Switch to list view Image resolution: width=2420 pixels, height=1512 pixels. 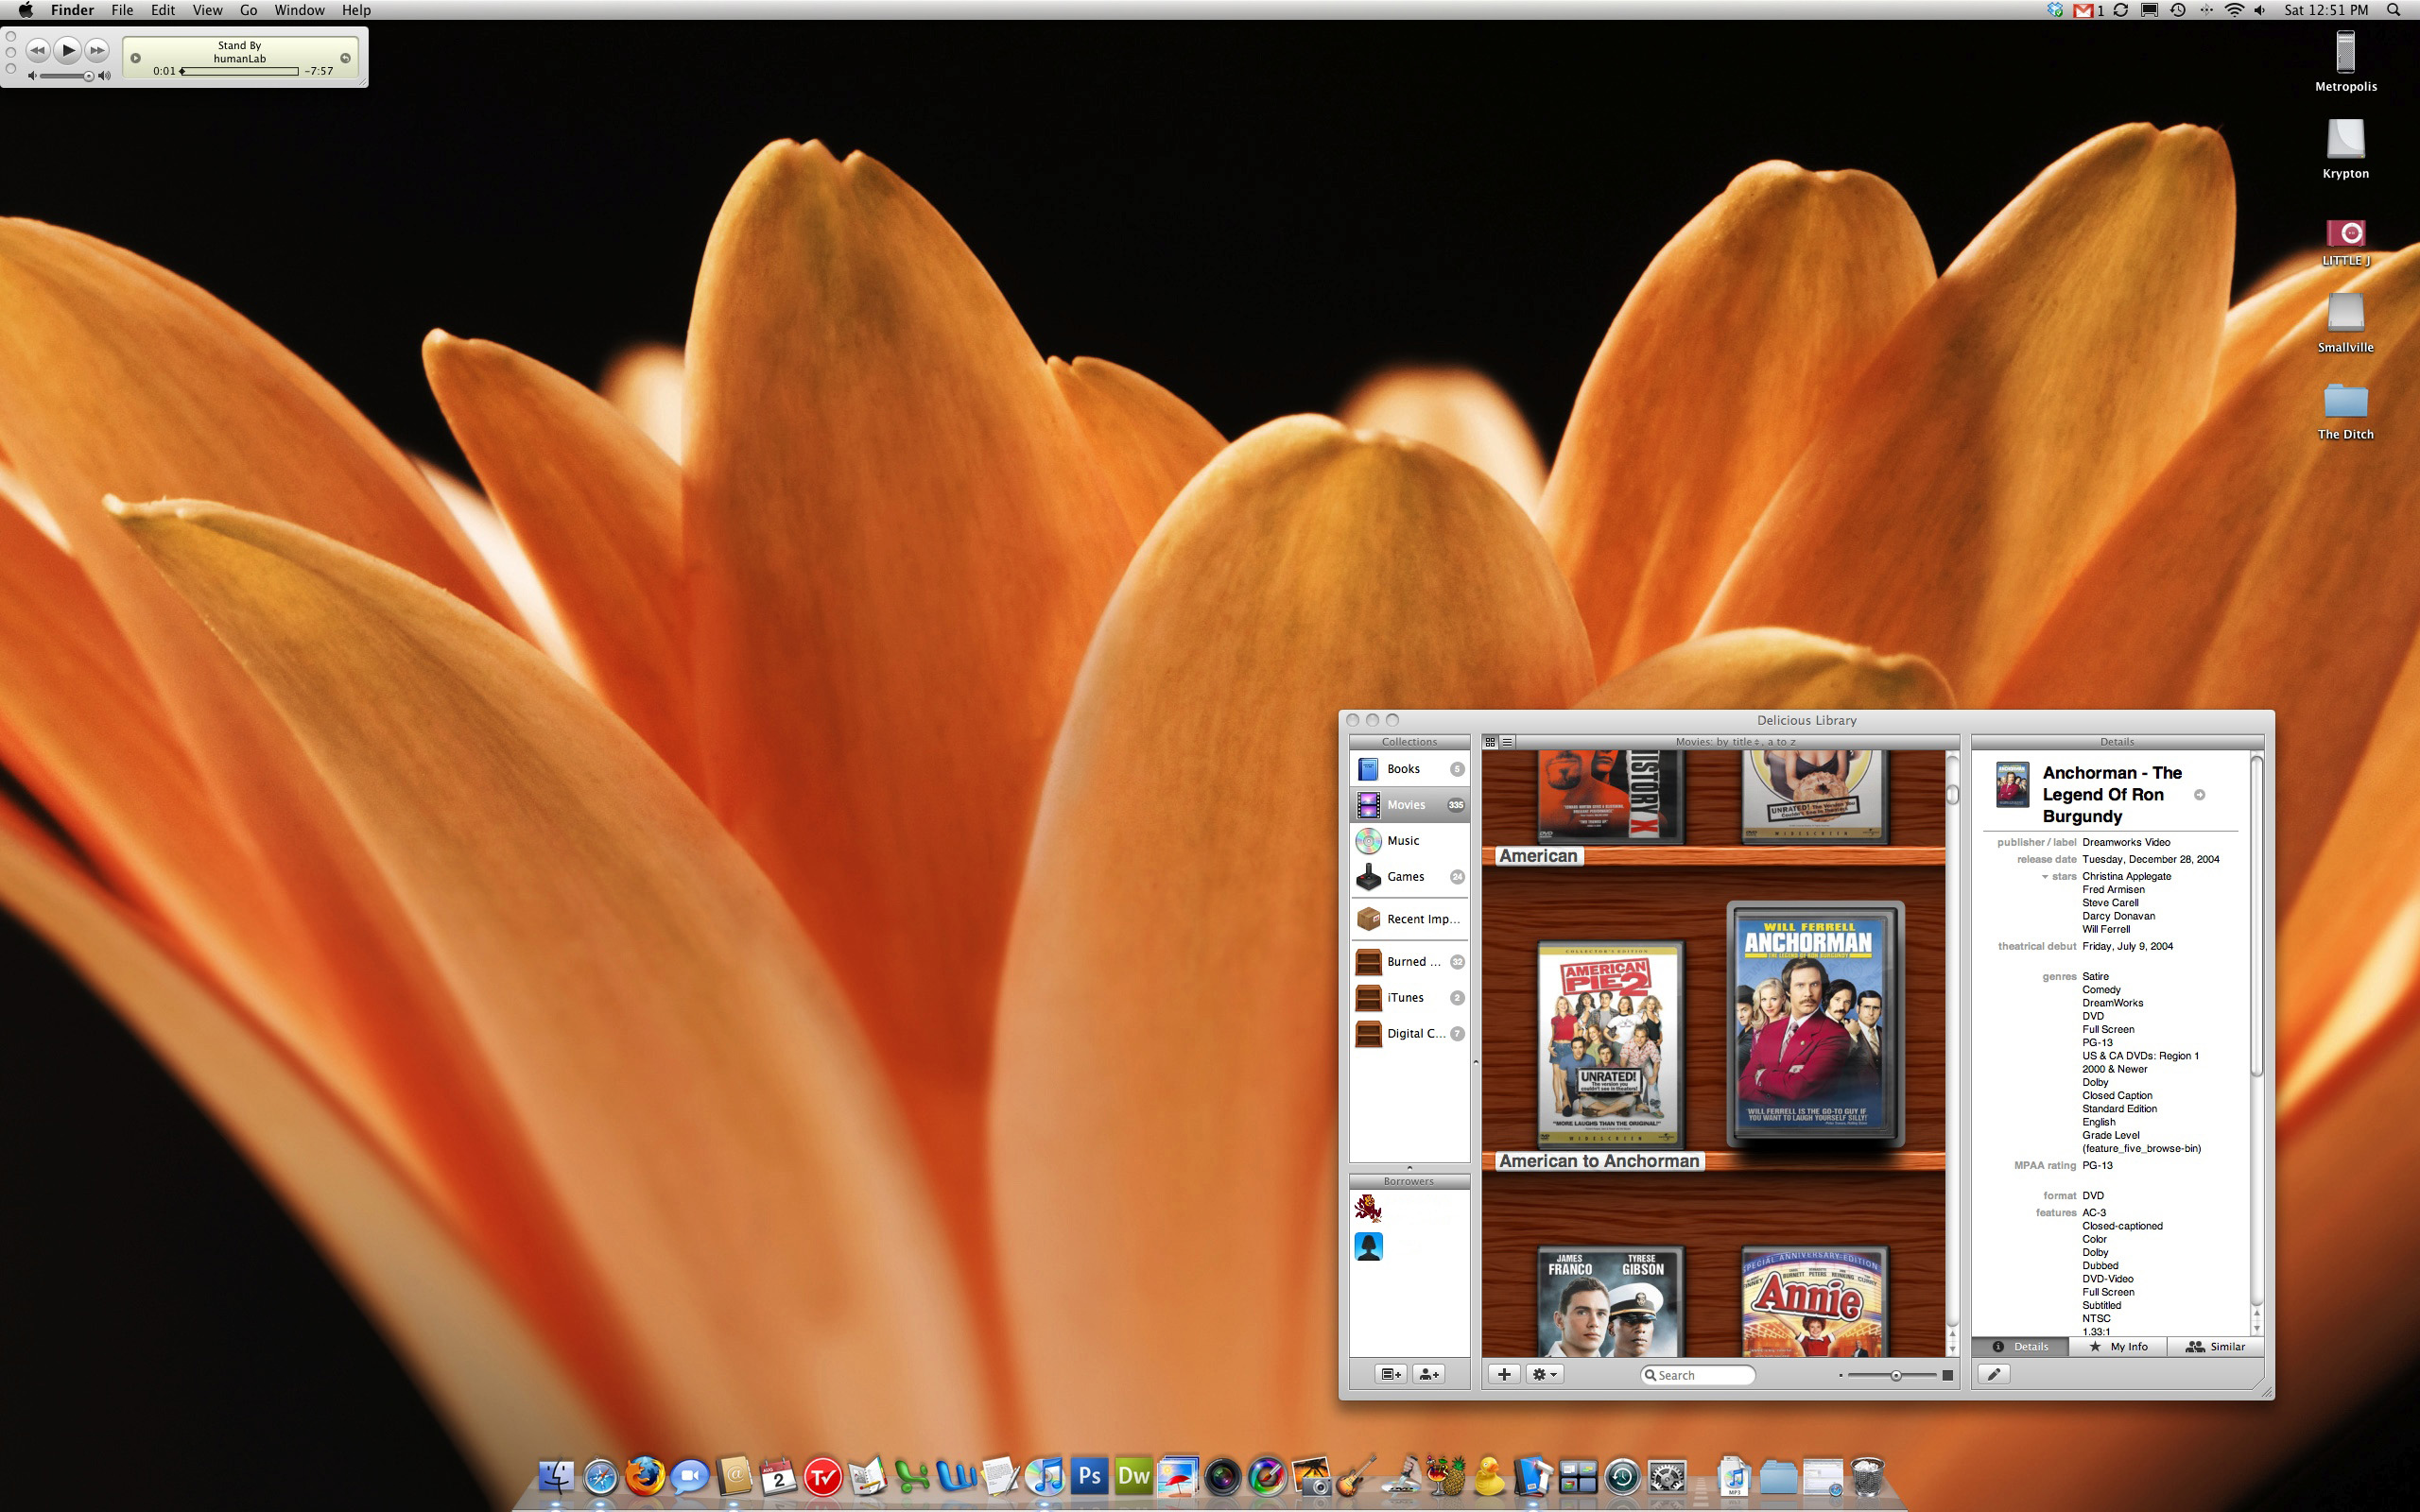(x=1507, y=742)
